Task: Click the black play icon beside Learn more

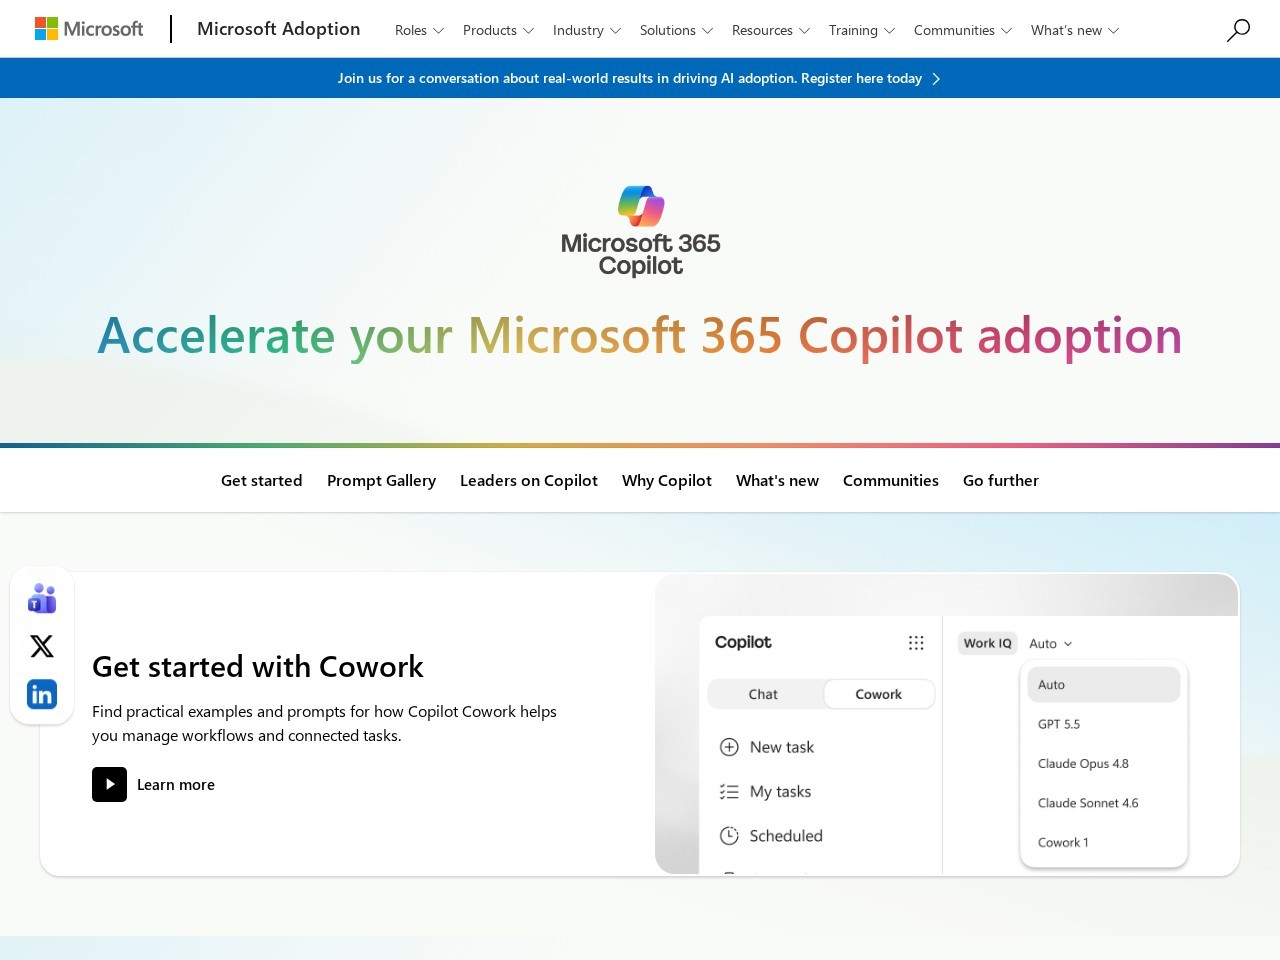Action: click(x=109, y=784)
